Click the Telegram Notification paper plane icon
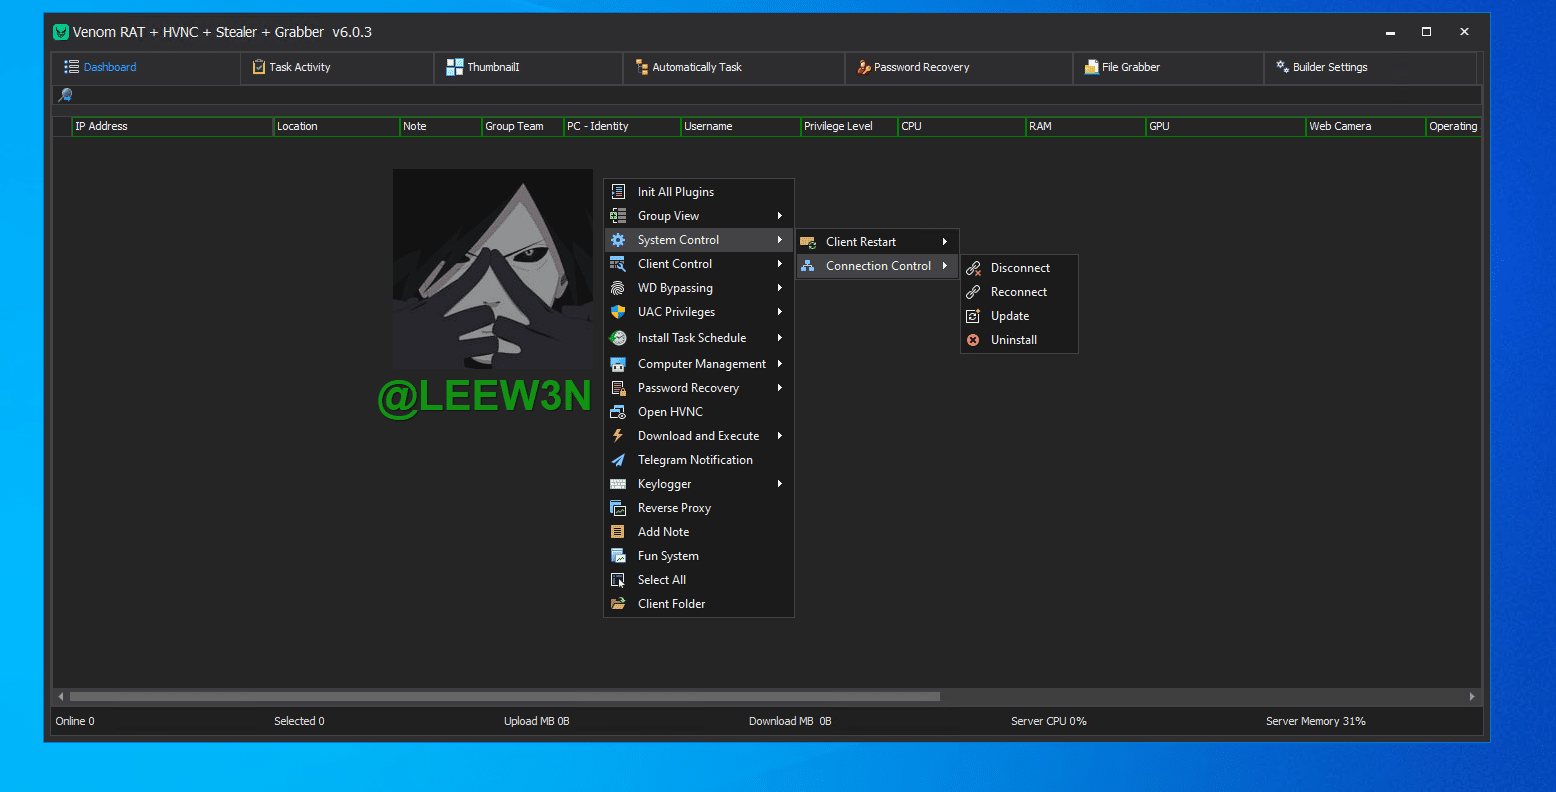 618,460
